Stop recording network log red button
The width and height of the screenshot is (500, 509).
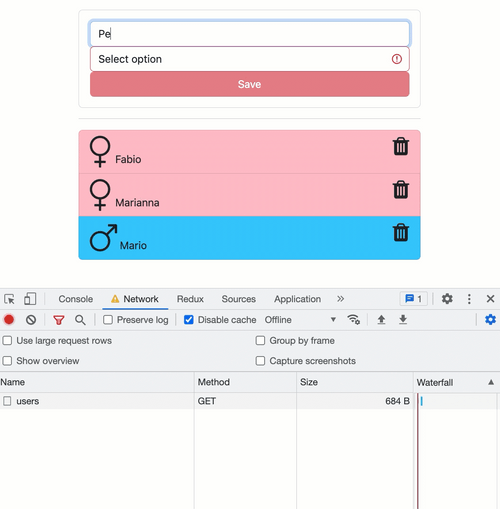click(9, 320)
